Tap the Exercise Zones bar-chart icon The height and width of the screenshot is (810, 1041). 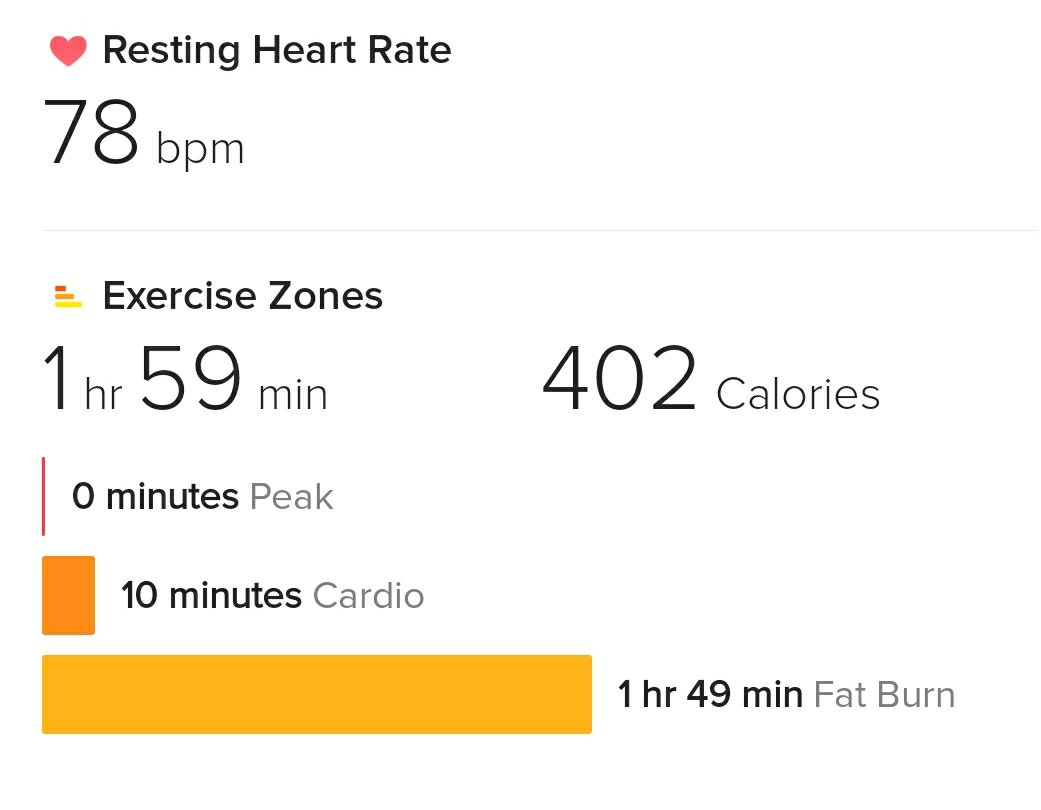click(x=68, y=297)
